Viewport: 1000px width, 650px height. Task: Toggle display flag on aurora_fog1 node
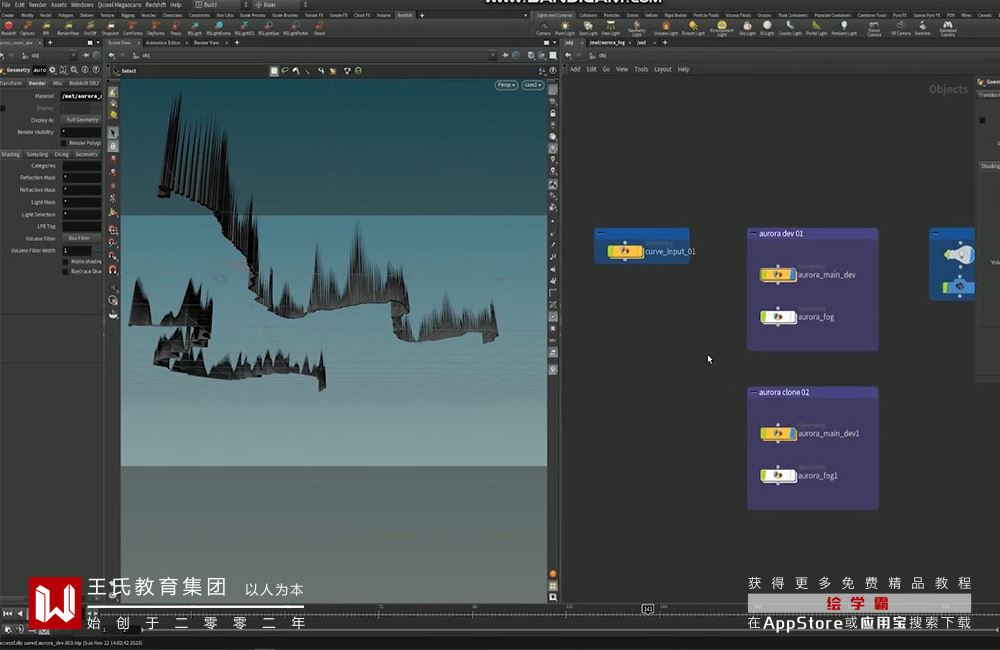click(x=793, y=476)
